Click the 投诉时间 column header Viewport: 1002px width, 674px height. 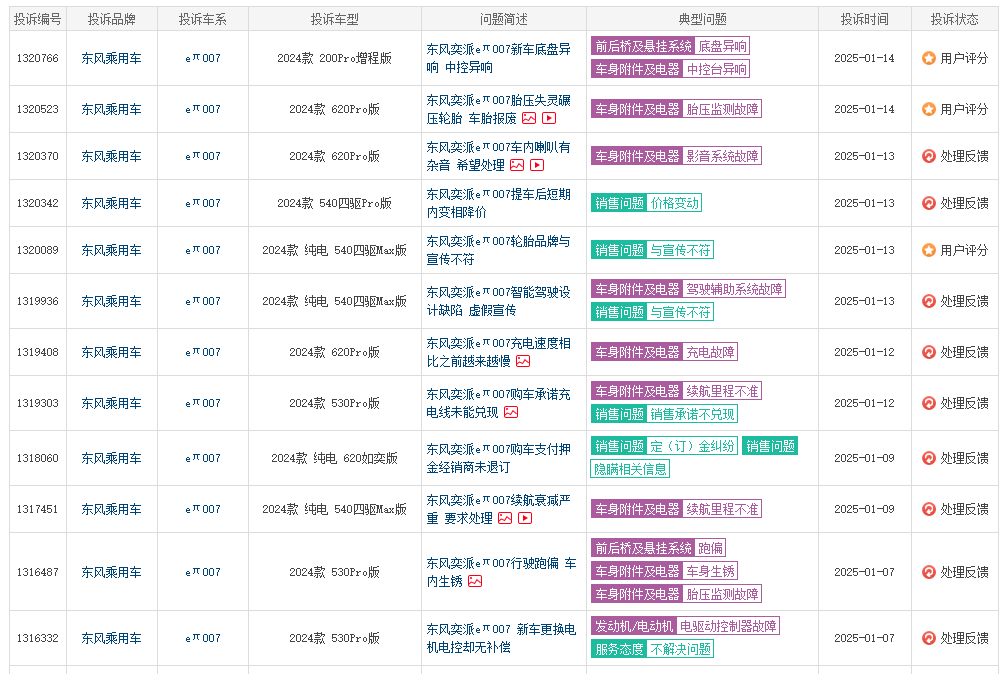(x=865, y=19)
